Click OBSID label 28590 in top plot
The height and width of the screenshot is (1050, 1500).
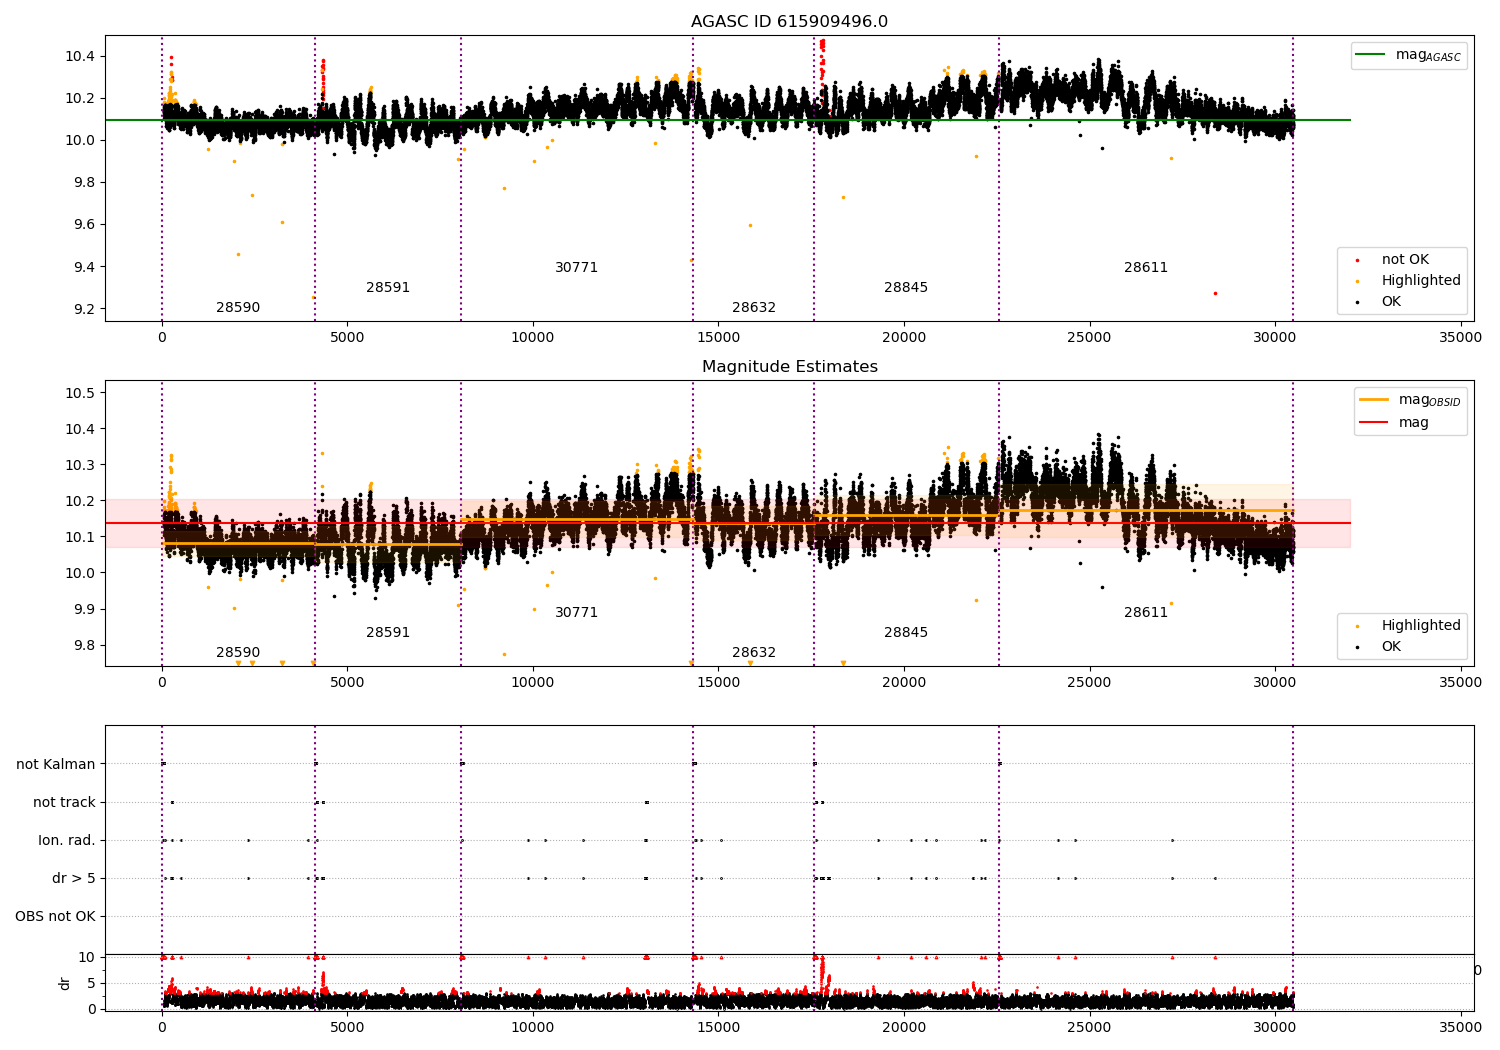[x=238, y=308]
